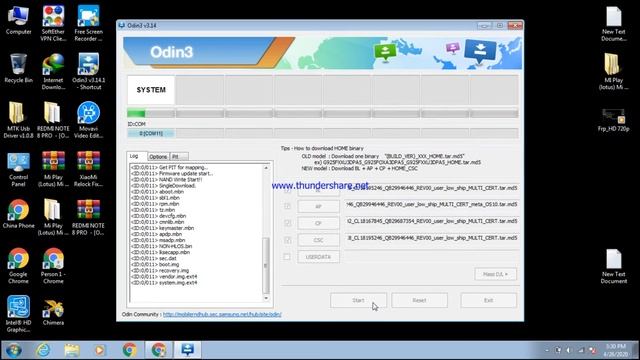Click the Start button in Odin
Image resolution: width=640 pixels, height=360 pixels.
tap(358, 300)
